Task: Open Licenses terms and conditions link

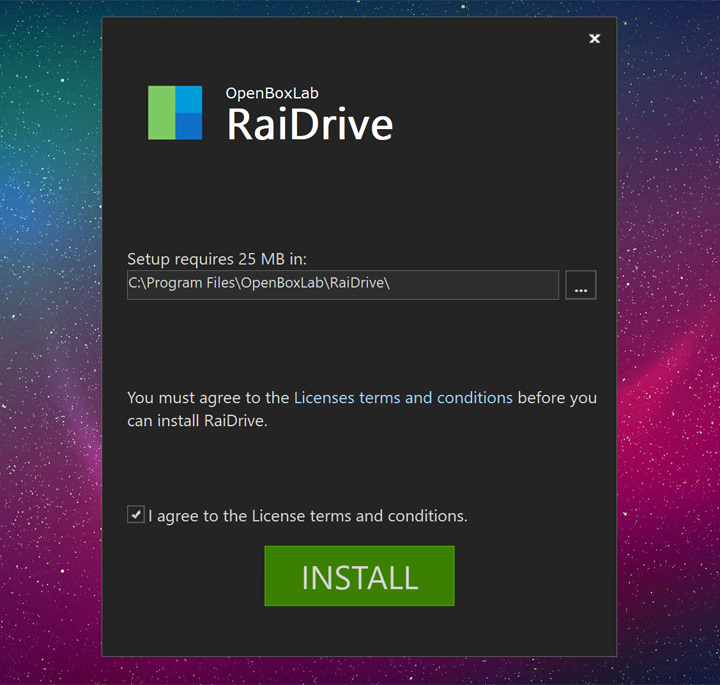Action: pos(403,398)
